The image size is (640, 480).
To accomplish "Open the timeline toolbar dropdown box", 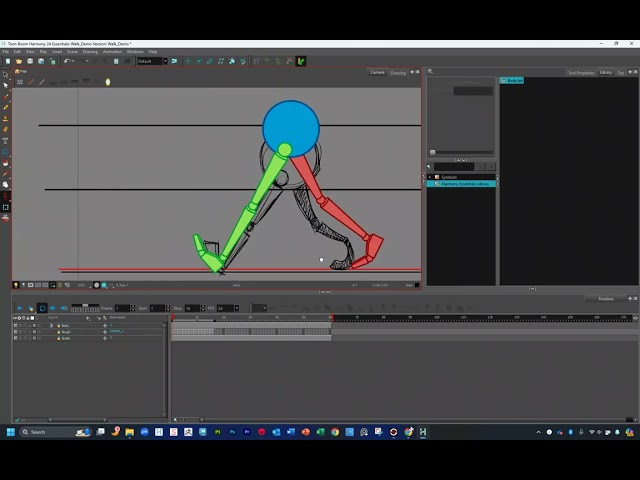I will pyautogui.click(x=259, y=308).
